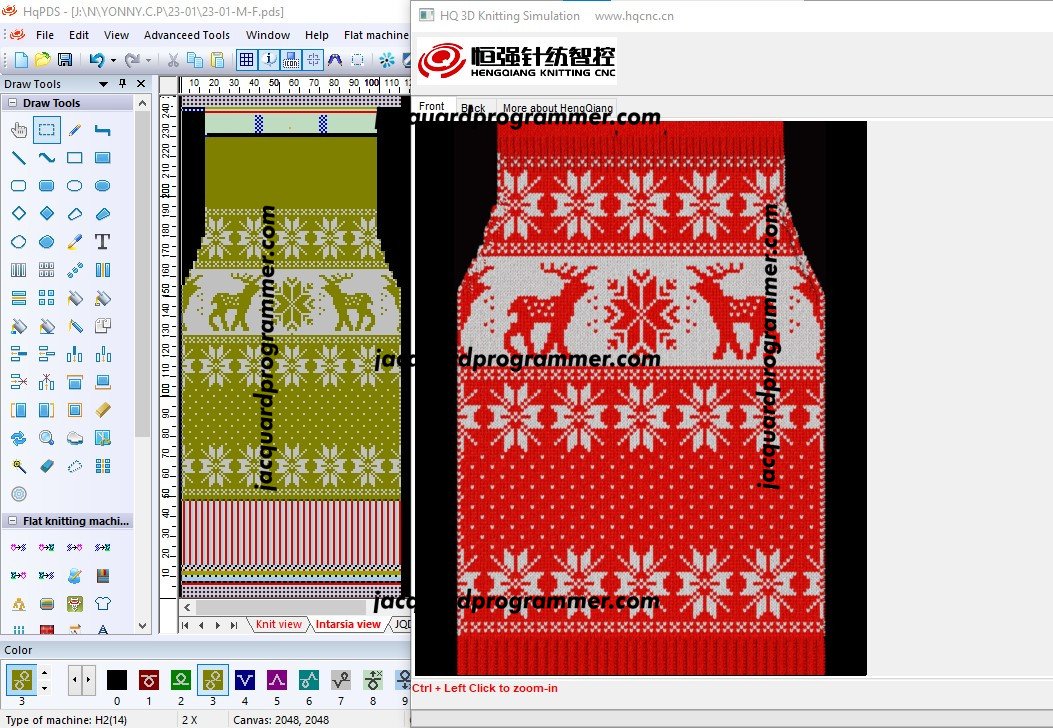The image size is (1053, 728).
Task: Collapse the Flat knitting machine section
Action: (x=12, y=521)
